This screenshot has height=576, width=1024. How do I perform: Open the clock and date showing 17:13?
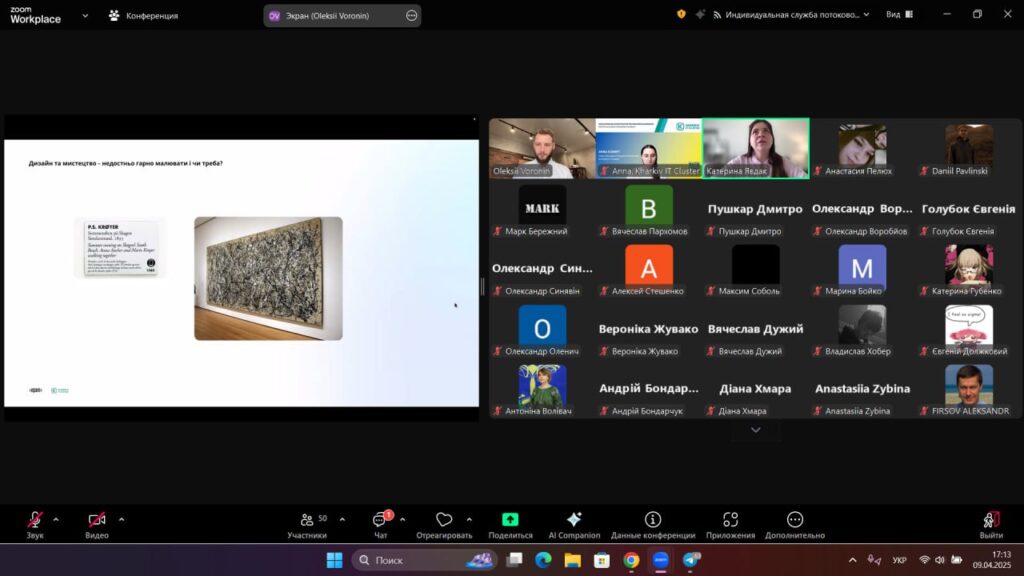point(991,560)
